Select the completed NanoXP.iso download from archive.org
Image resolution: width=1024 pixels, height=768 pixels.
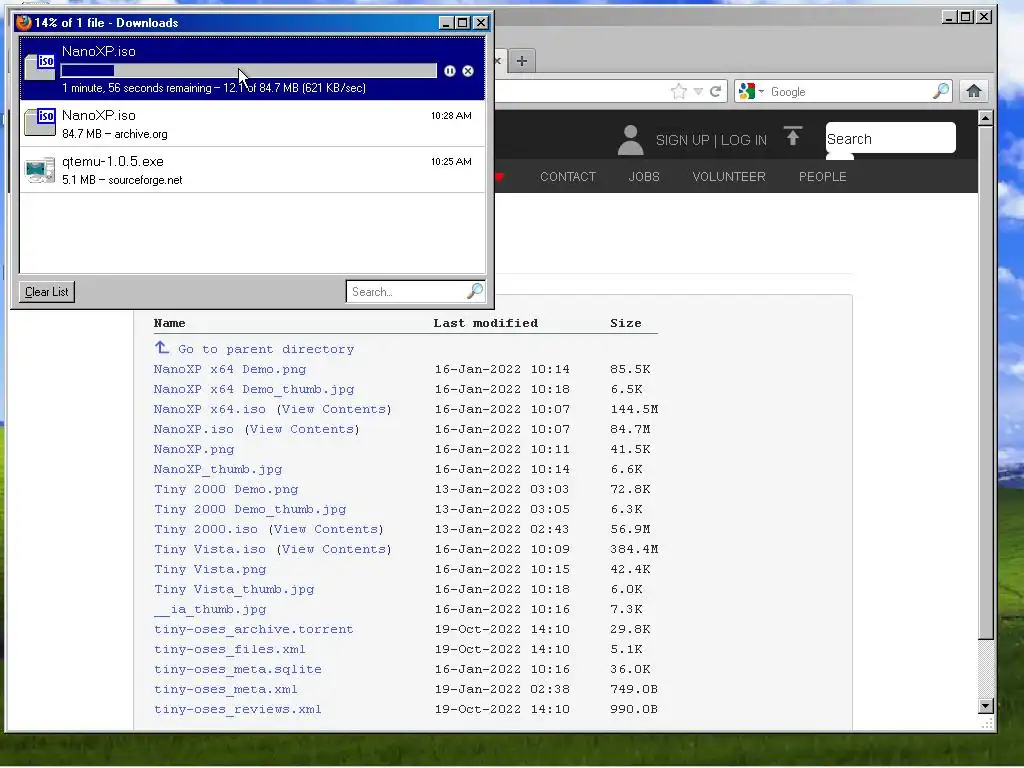(x=252, y=123)
